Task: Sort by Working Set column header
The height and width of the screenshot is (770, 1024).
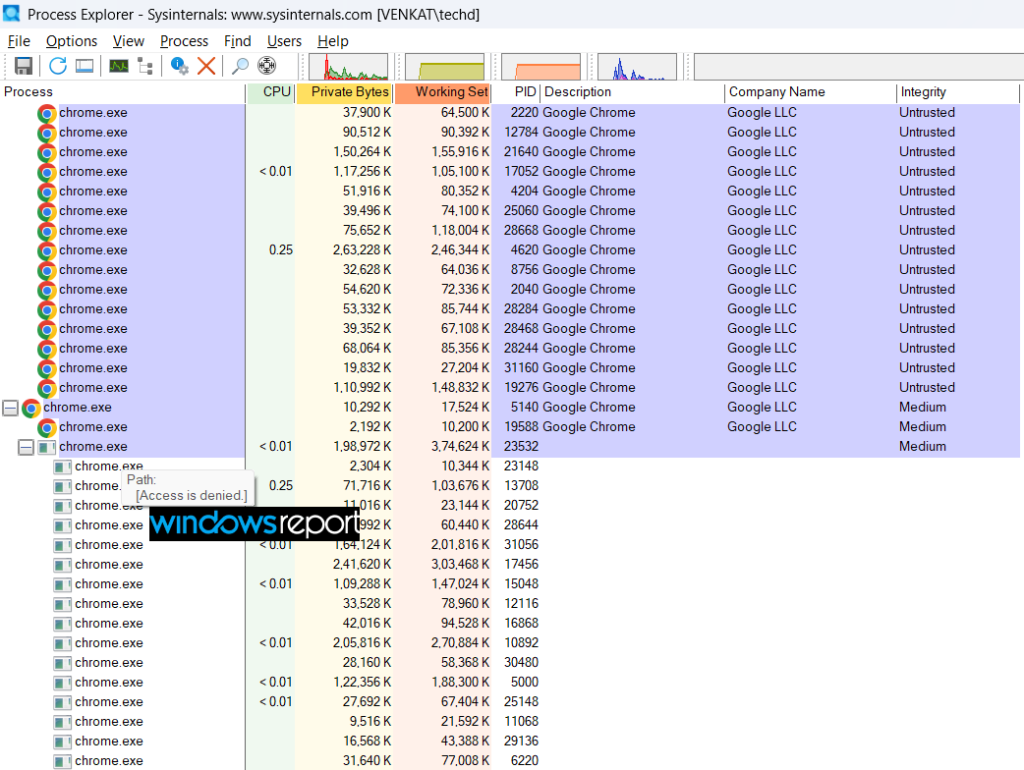Action: click(443, 92)
